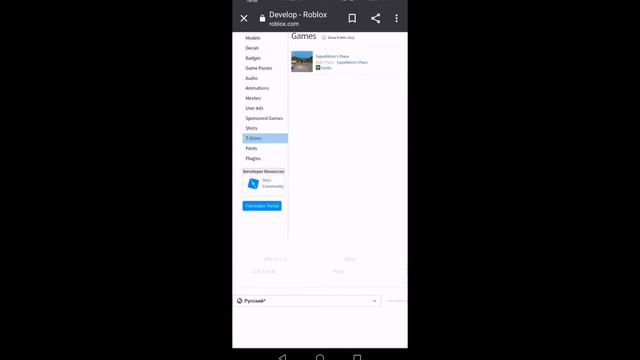Screen dimensions: 640x360
Task: Open the Docs link in Developer Resources
Action: pos(267,180)
